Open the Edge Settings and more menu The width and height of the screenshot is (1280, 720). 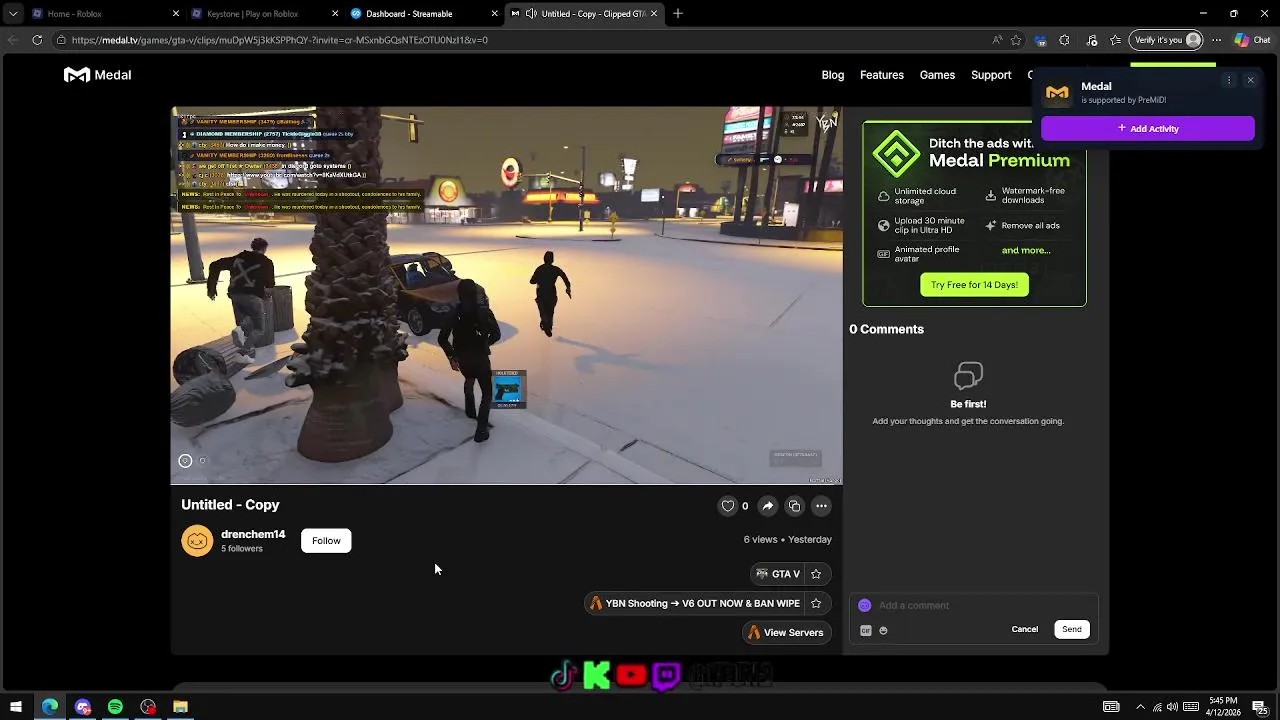[x=1216, y=40]
